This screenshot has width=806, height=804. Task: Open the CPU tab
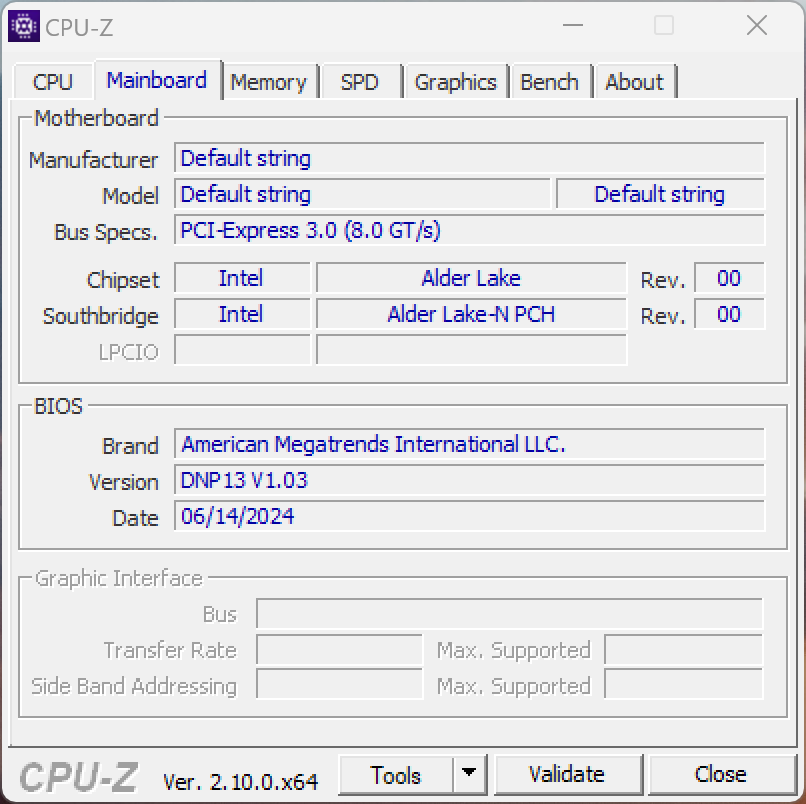pyautogui.click(x=53, y=82)
